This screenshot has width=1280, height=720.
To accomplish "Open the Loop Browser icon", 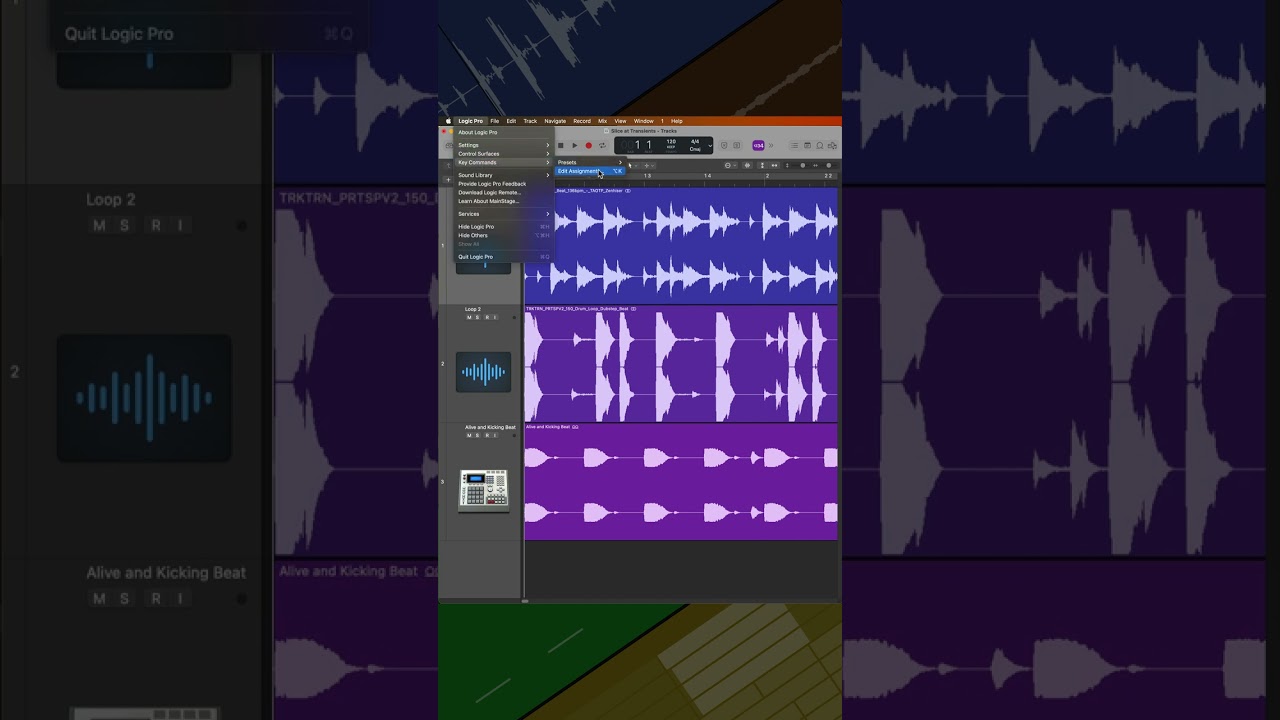I will 820,145.
